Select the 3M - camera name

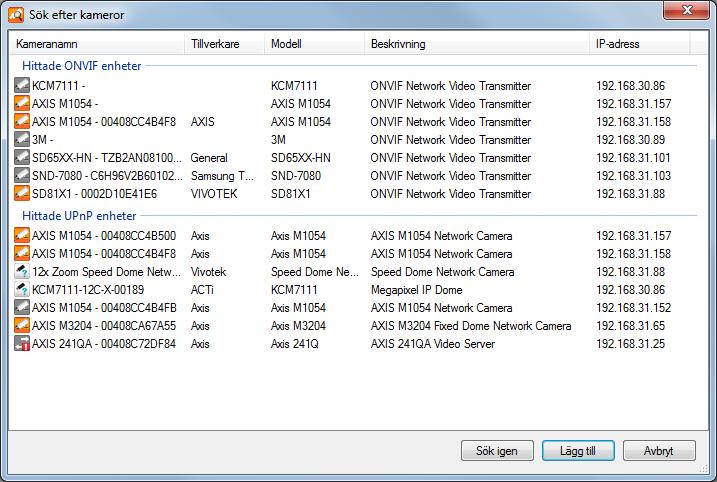point(43,139)
